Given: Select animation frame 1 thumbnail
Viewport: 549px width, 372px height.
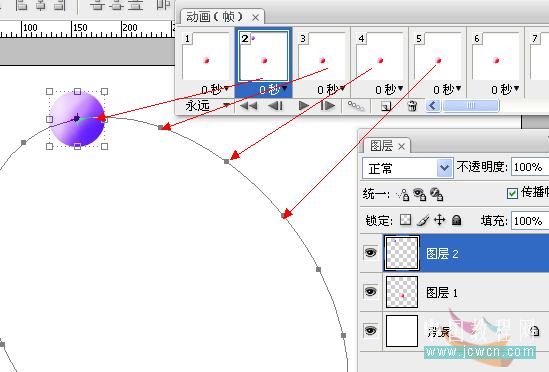Looking at the screenshot, I should click(x=206, y=56).
